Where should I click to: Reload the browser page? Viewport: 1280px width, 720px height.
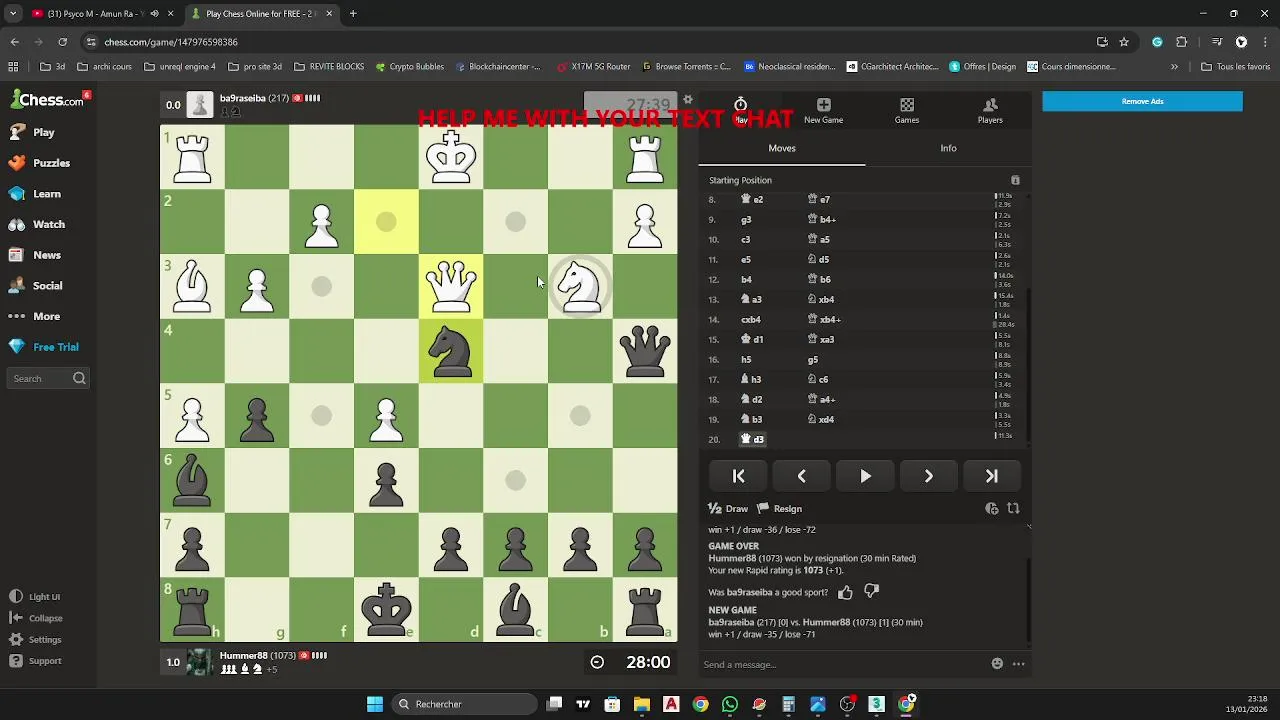tap(63, 42)
